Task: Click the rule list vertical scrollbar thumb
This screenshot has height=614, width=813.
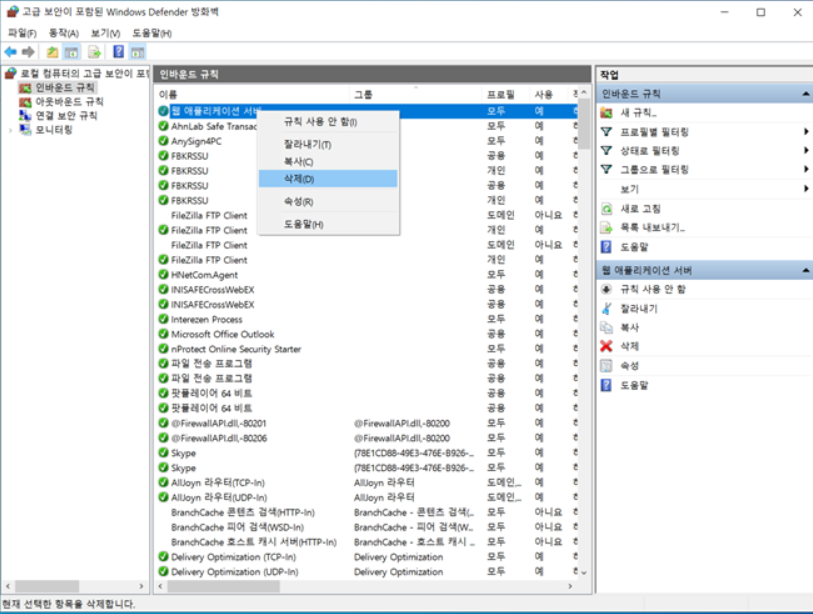Action: (584, 124)
